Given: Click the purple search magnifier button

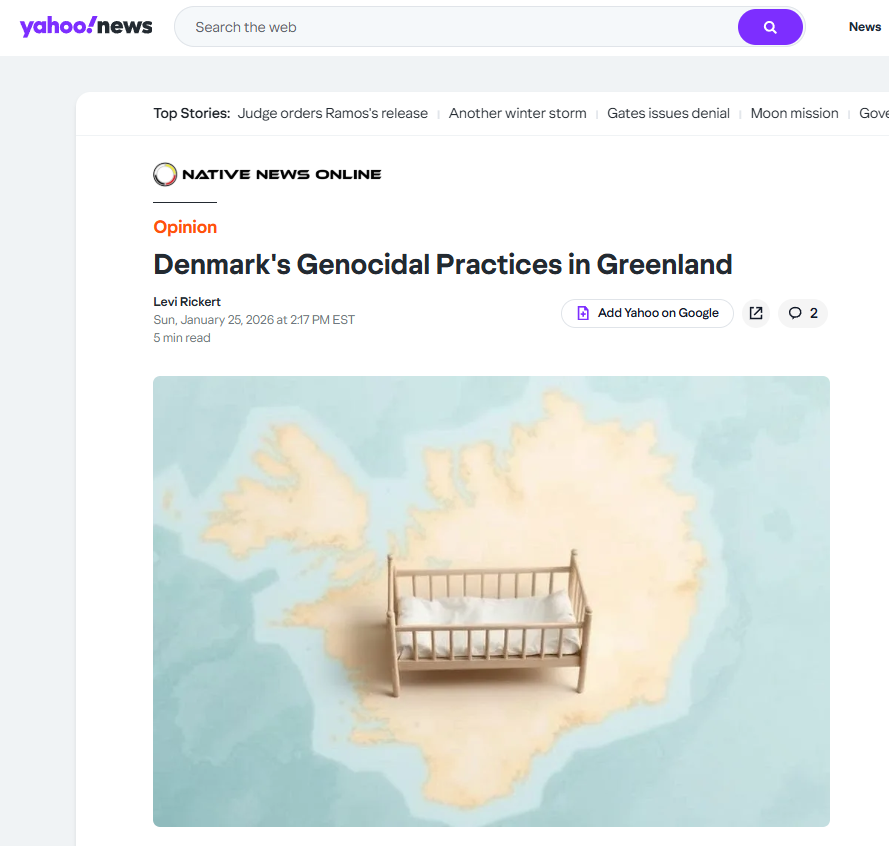Looking at the screenshot, I should [769, 27].
